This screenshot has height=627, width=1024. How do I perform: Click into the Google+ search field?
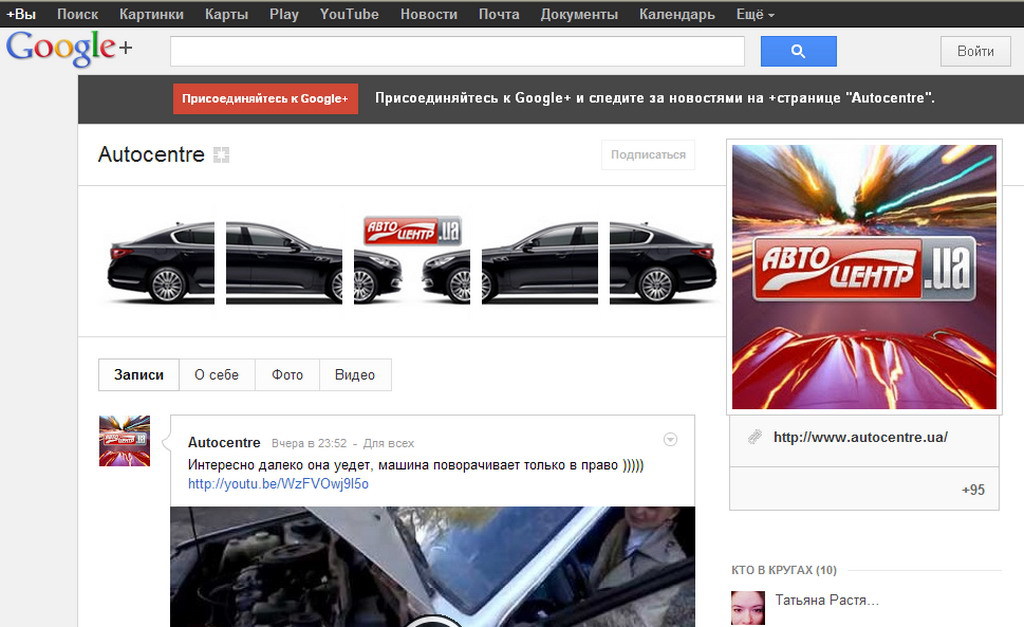[x=457, y=51]
